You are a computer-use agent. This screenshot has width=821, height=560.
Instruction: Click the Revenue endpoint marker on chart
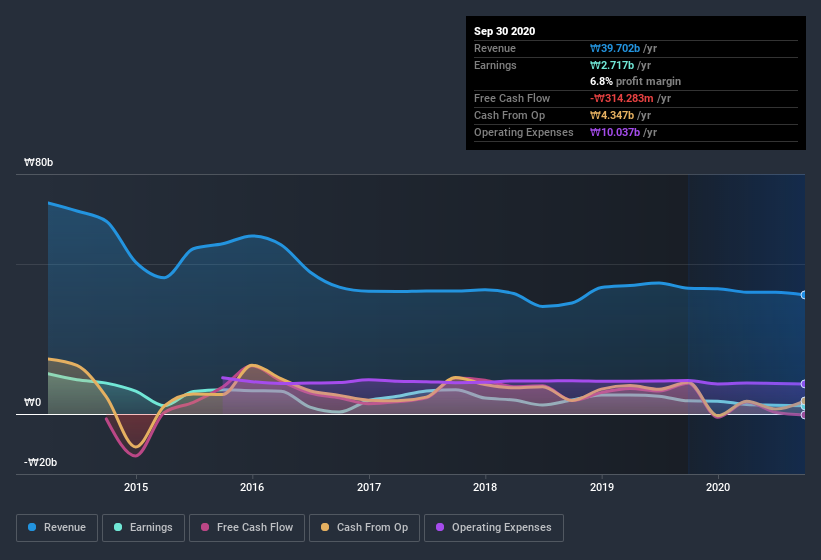click(804, 295)
